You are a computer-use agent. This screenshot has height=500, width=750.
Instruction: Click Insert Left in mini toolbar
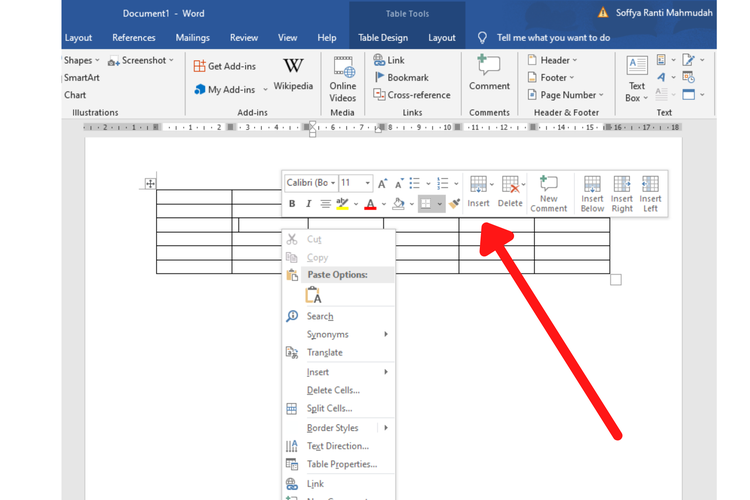650,194
